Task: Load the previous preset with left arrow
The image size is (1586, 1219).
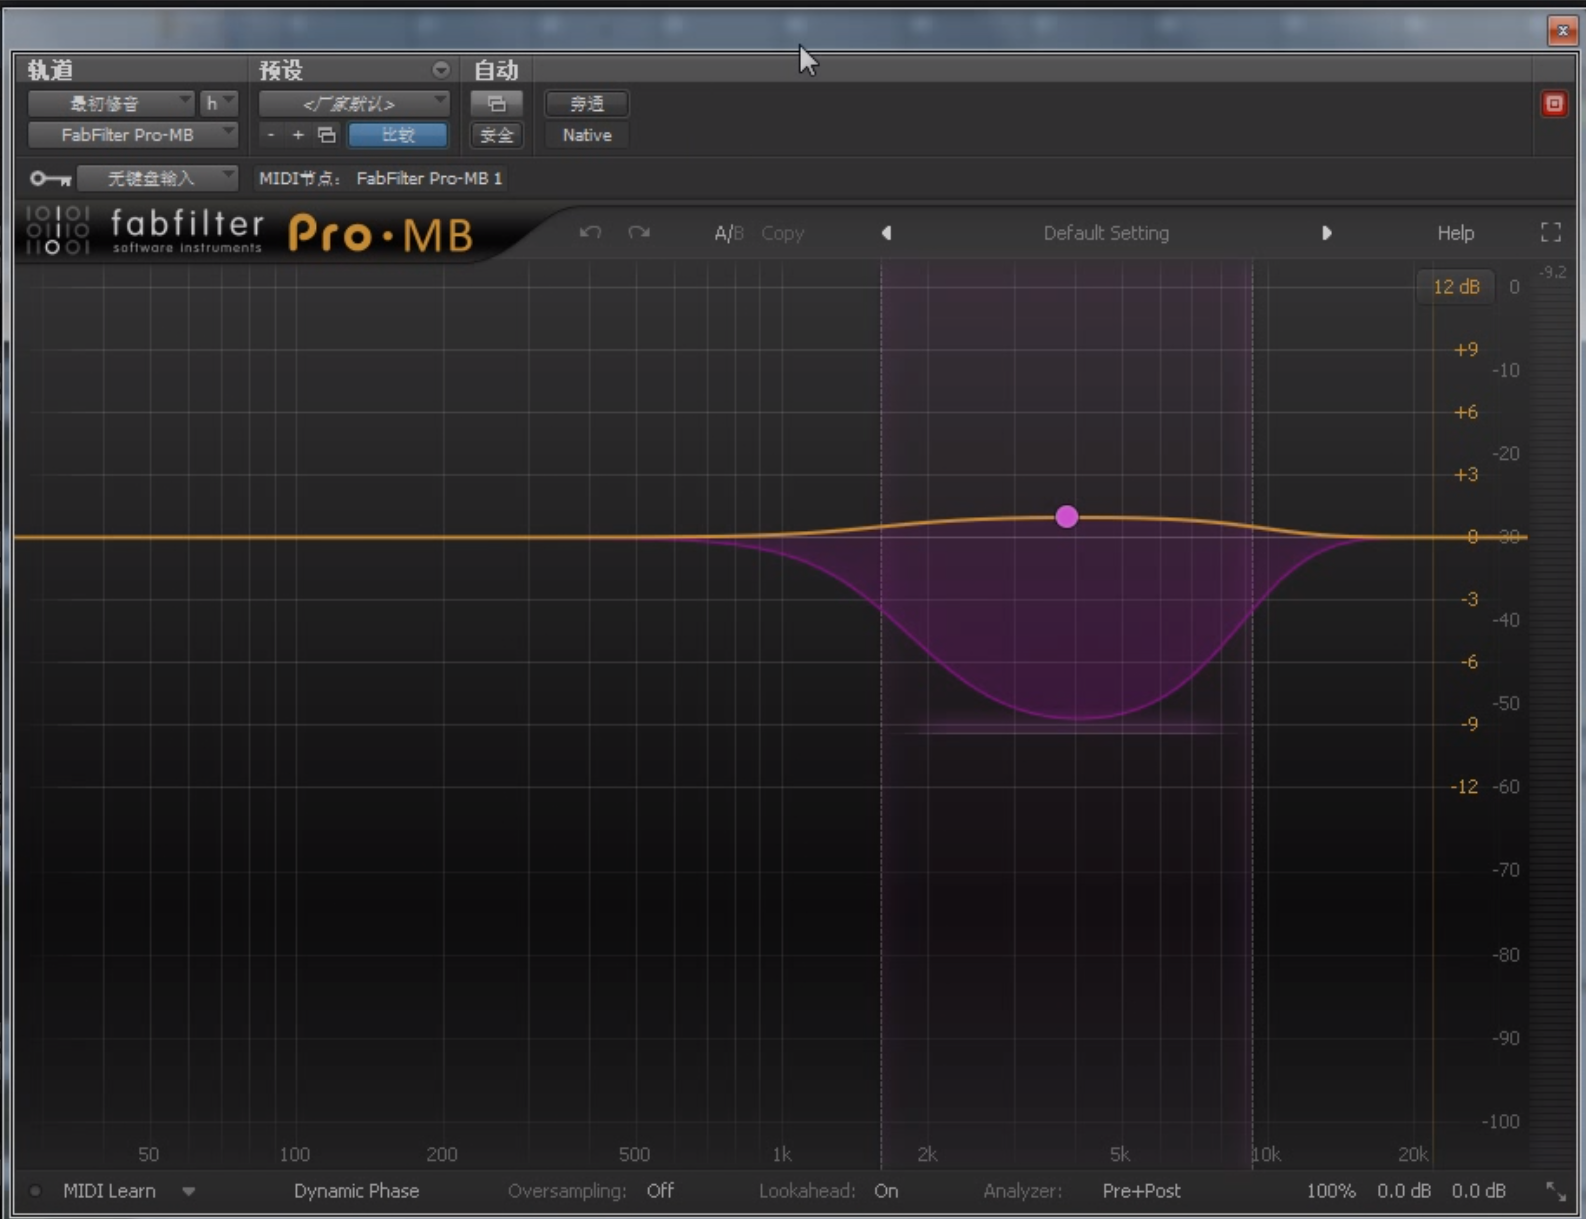Action: click(x=886, y=233)
